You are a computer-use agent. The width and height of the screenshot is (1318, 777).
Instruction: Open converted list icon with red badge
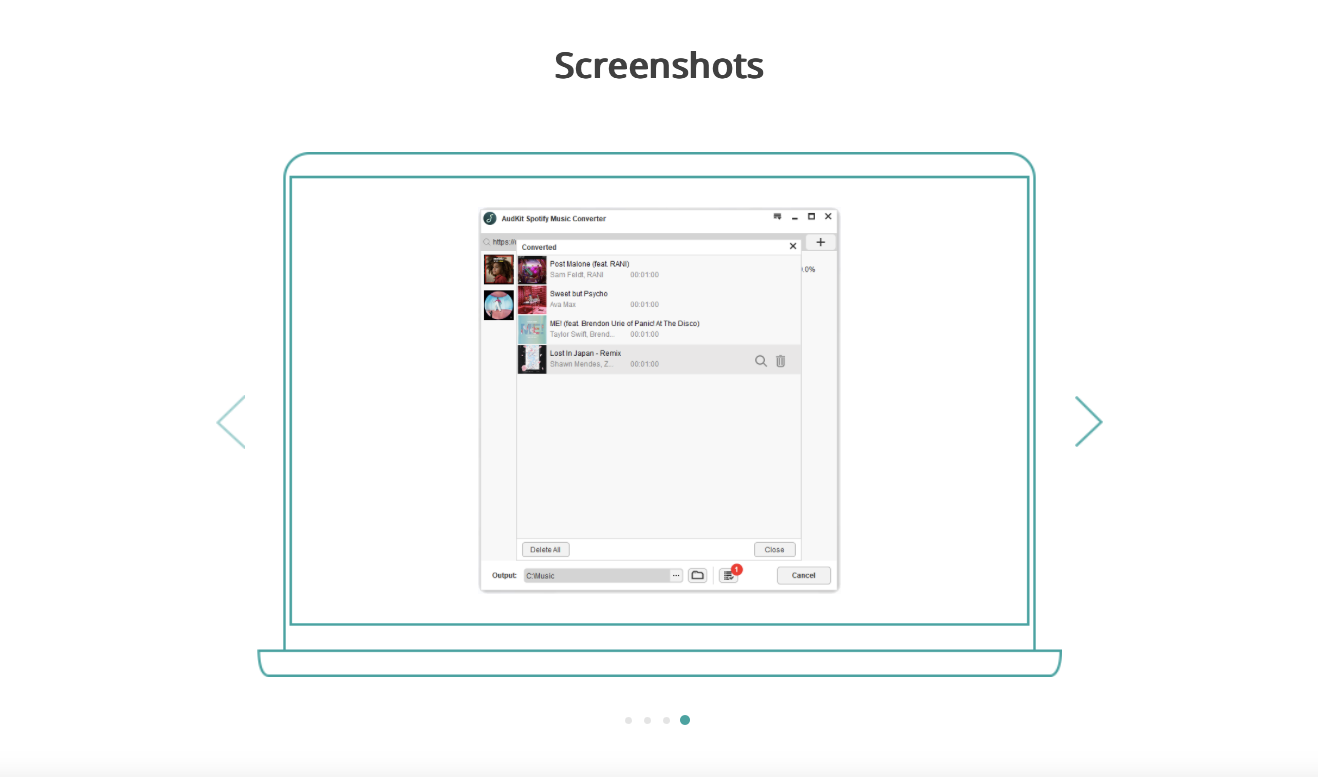tap(728, 576)
